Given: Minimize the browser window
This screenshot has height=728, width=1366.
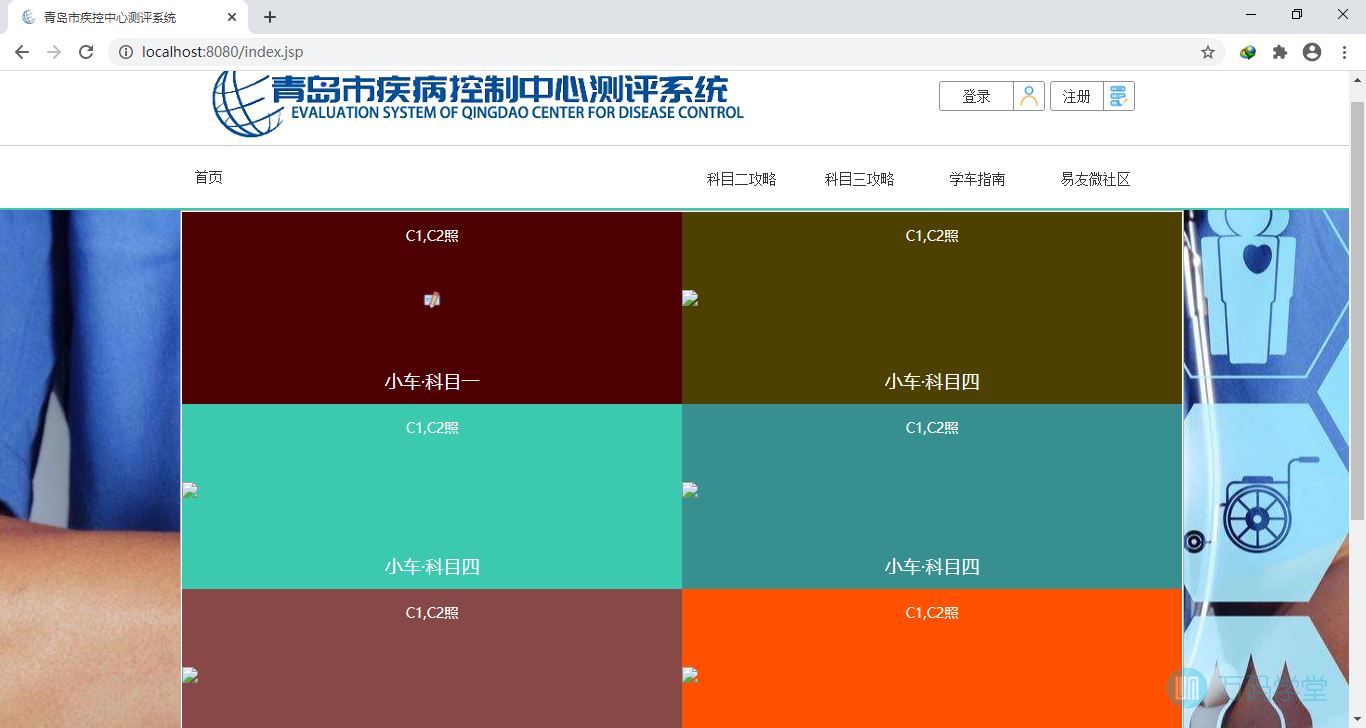Looking at the screenshot, I should click(x=1251, y=14).
